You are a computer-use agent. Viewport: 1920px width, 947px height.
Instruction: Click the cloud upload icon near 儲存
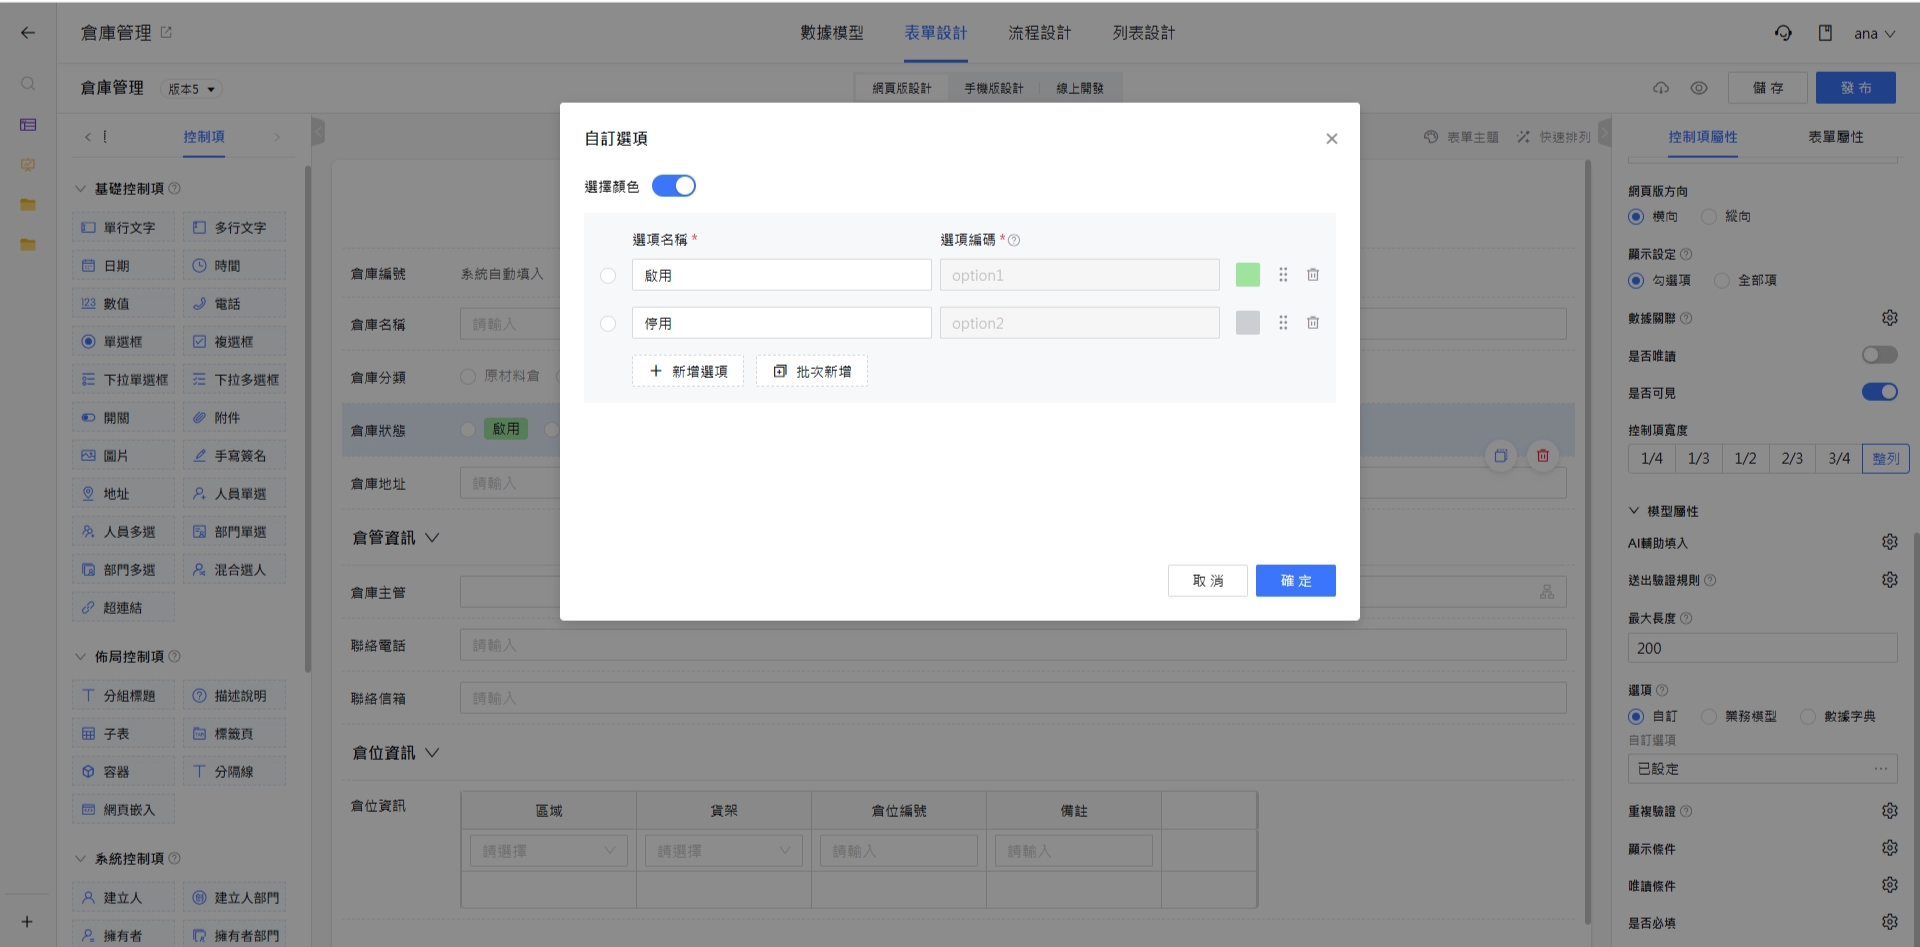tap(1661, 88)
